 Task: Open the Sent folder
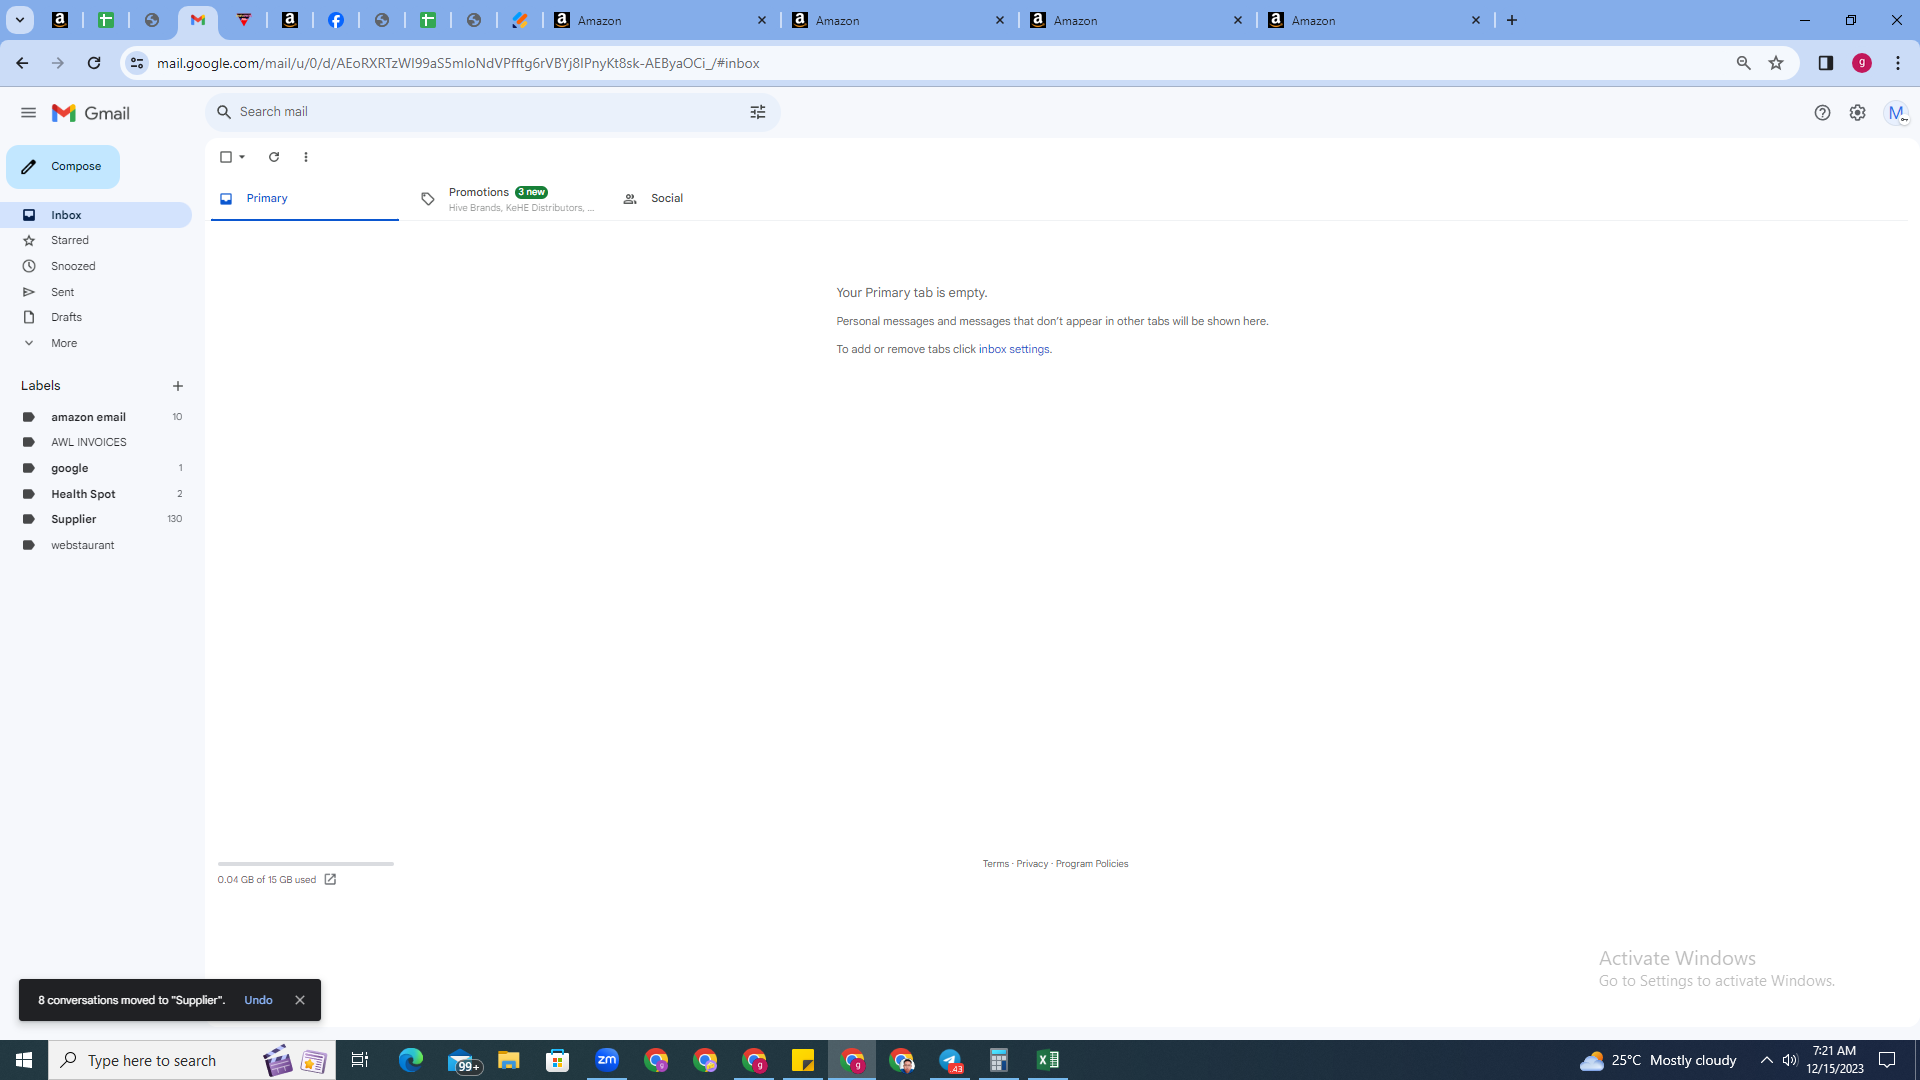coord(96,292)
